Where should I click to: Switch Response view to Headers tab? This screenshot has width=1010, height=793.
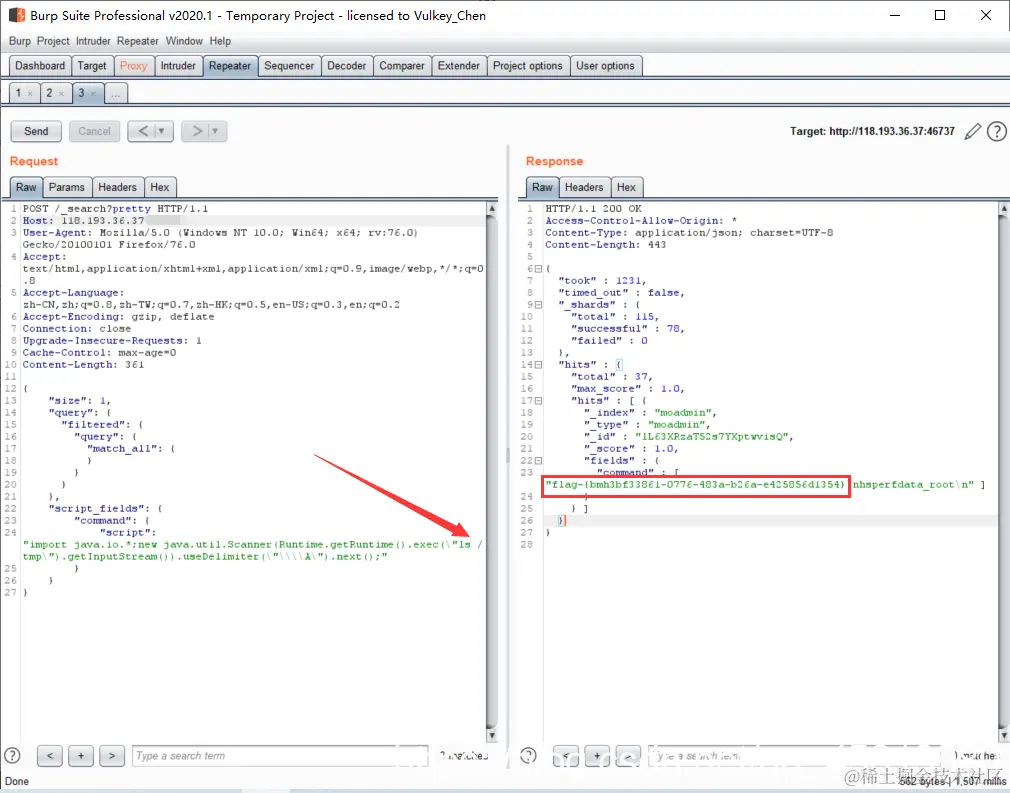pos(584,187)
